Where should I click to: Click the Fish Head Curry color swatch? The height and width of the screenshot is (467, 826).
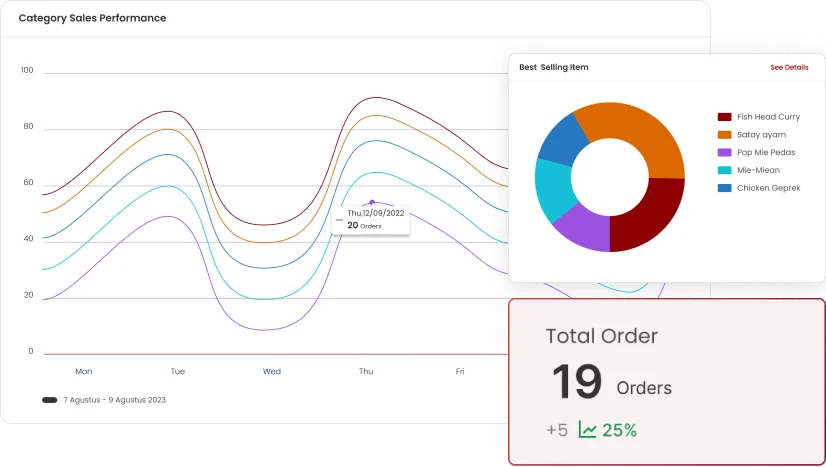tap(724, 117)
